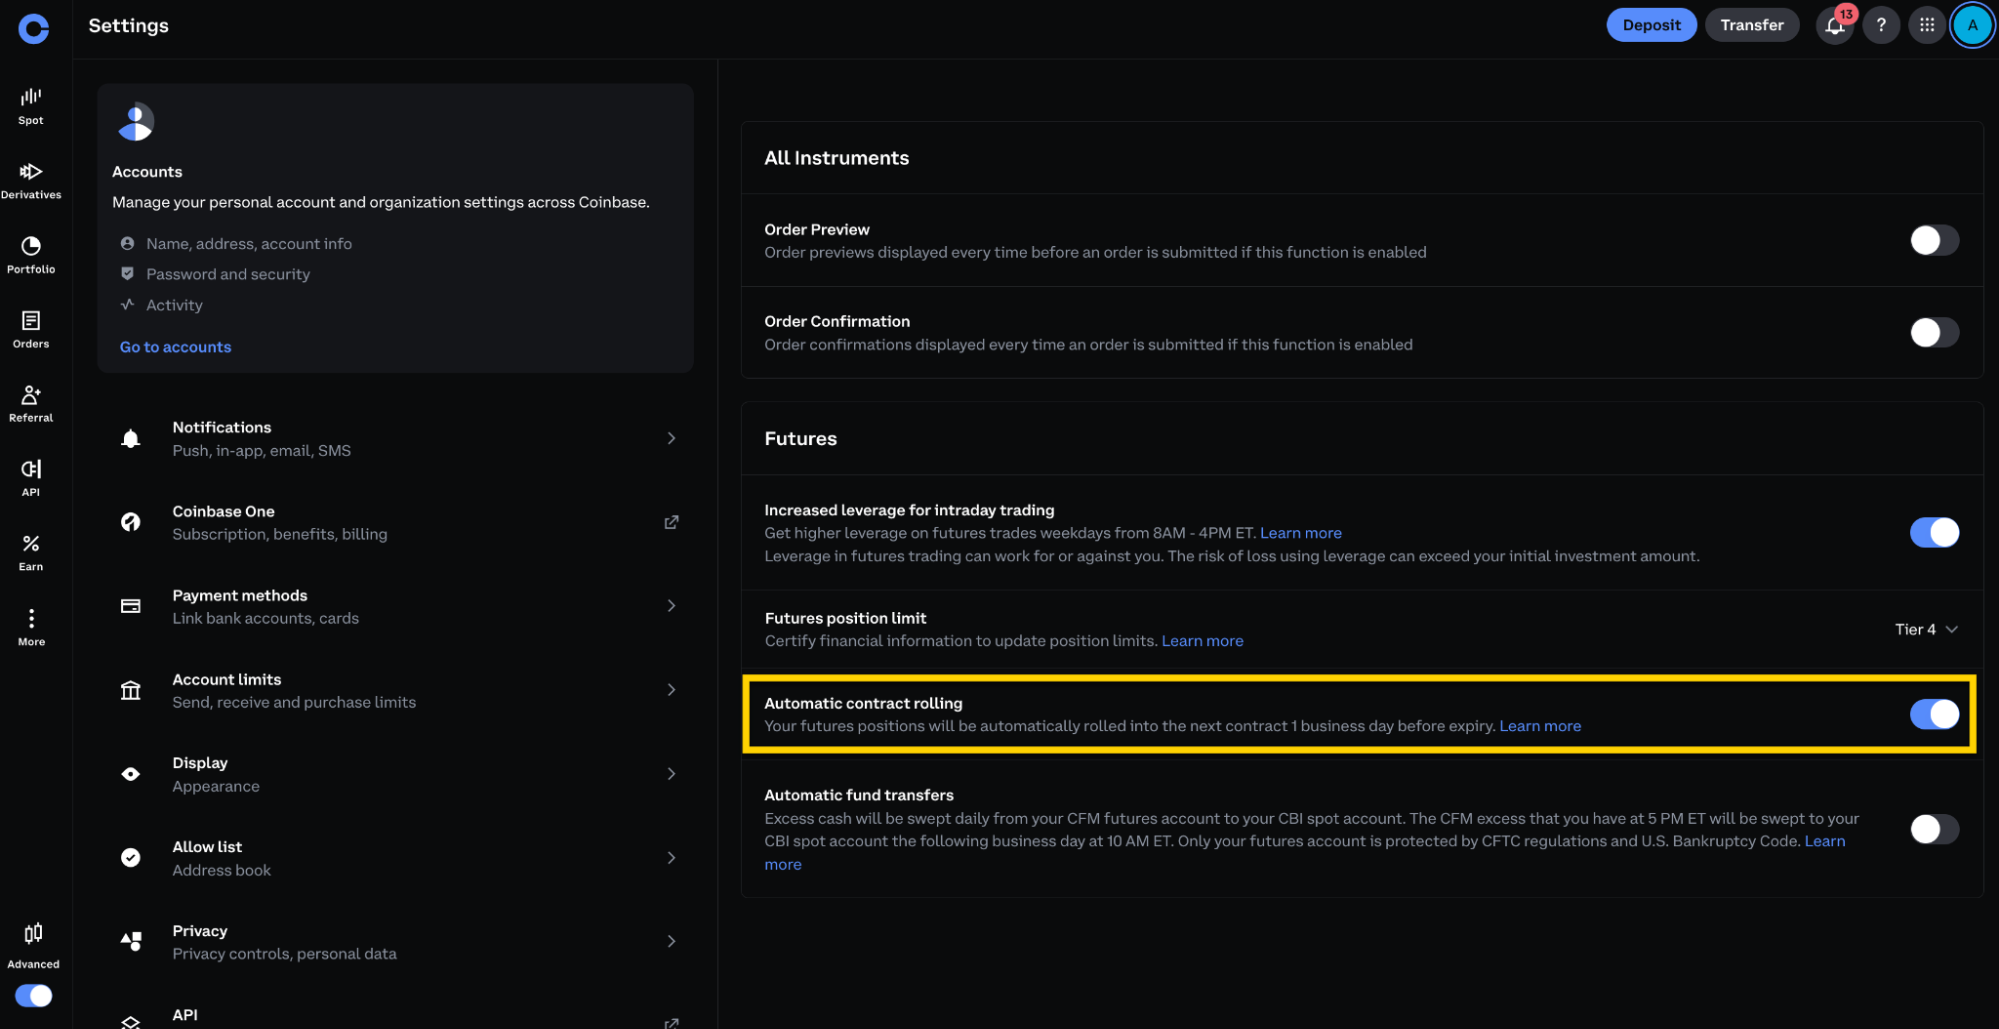The image size is (1999, 1029).
Task: Click the Account limits bank icon
Action: point(131,690)
